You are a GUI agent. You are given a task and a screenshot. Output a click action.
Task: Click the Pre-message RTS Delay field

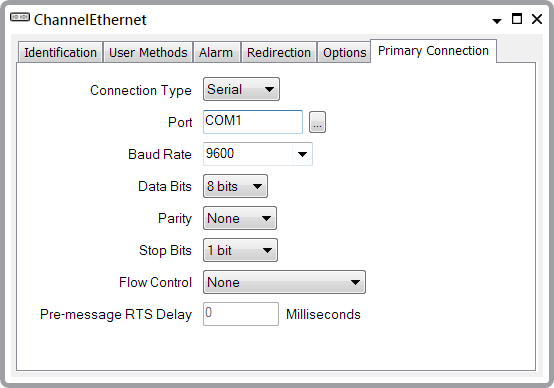(241, 314)
